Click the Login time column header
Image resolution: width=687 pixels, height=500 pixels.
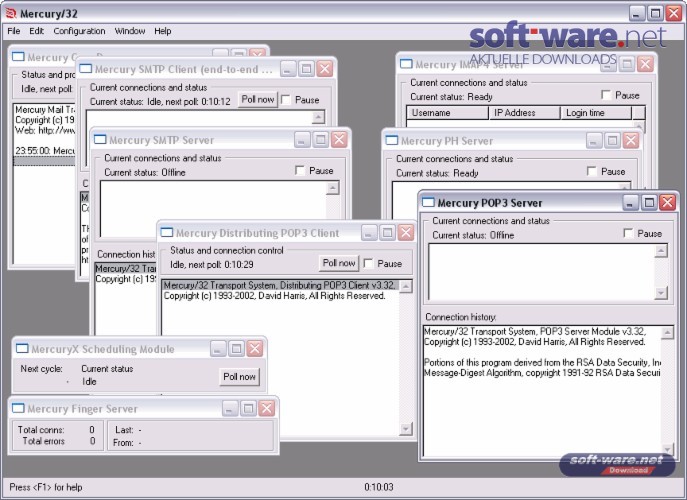point(596,113)
